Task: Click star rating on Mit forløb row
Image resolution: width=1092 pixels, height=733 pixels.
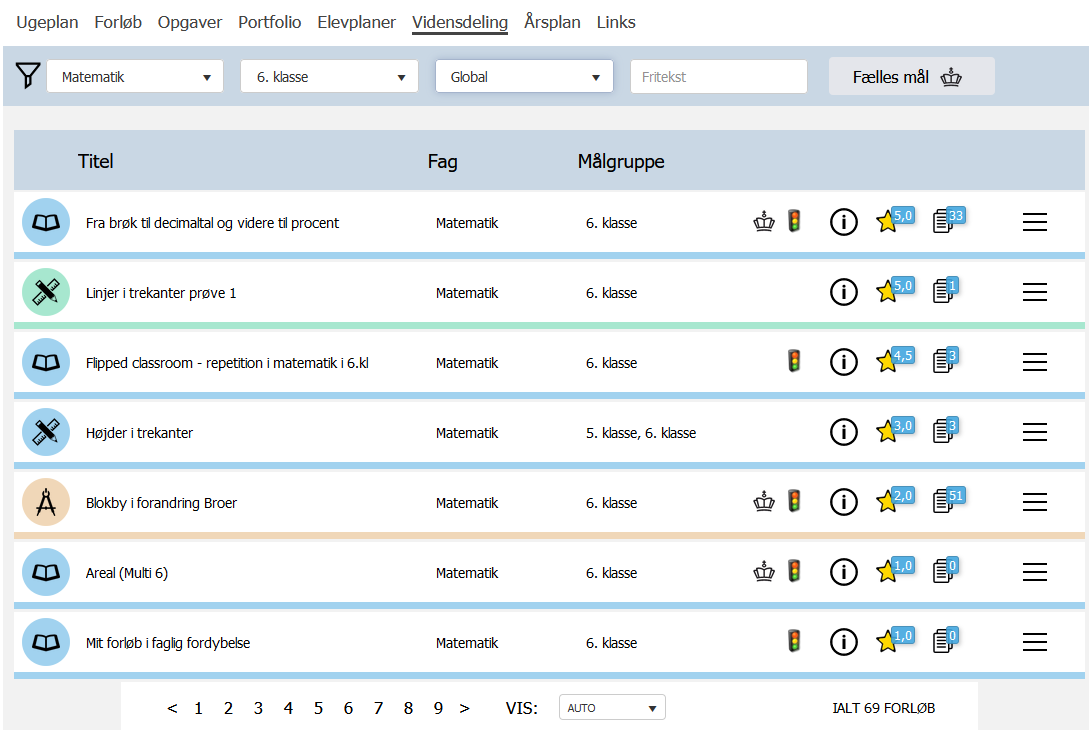Action: (895, 640)
